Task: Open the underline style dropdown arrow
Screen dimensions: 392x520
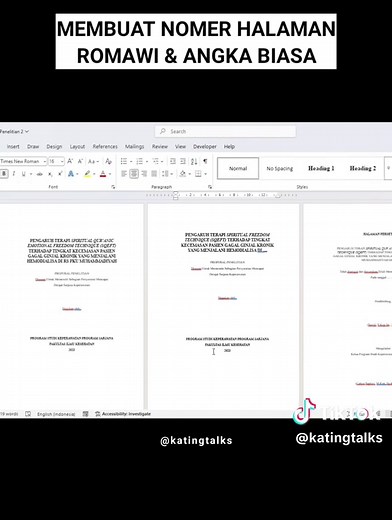Action: pyautogui.click(x=31, y=174)
